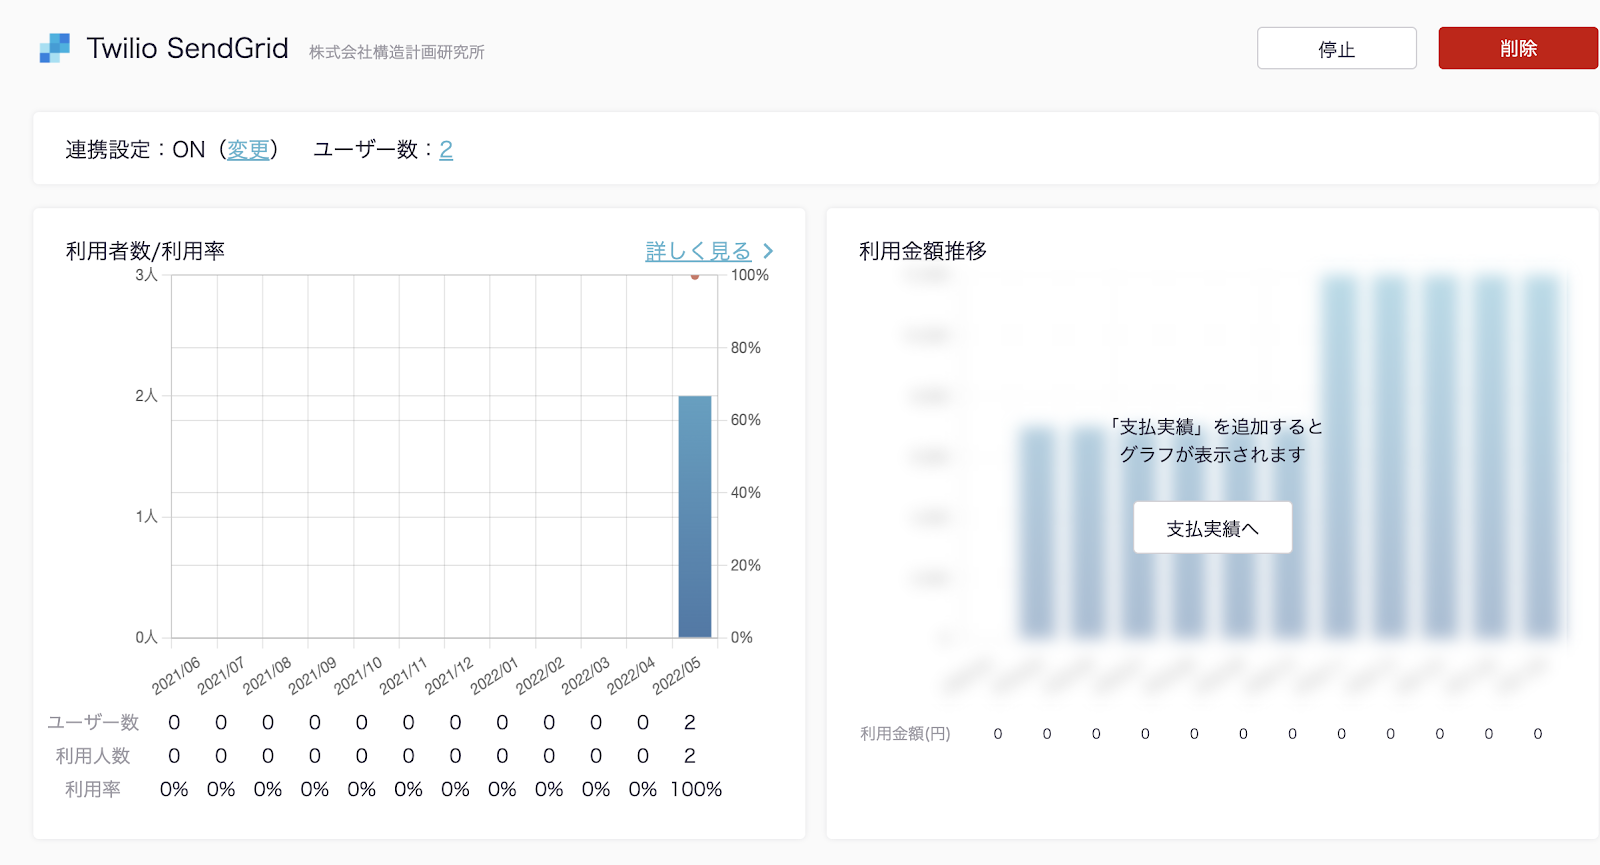This screenshot has width=1600, height=865.
Task: Click the Twilio SendGrid logo icon
Action: point(55,48)
